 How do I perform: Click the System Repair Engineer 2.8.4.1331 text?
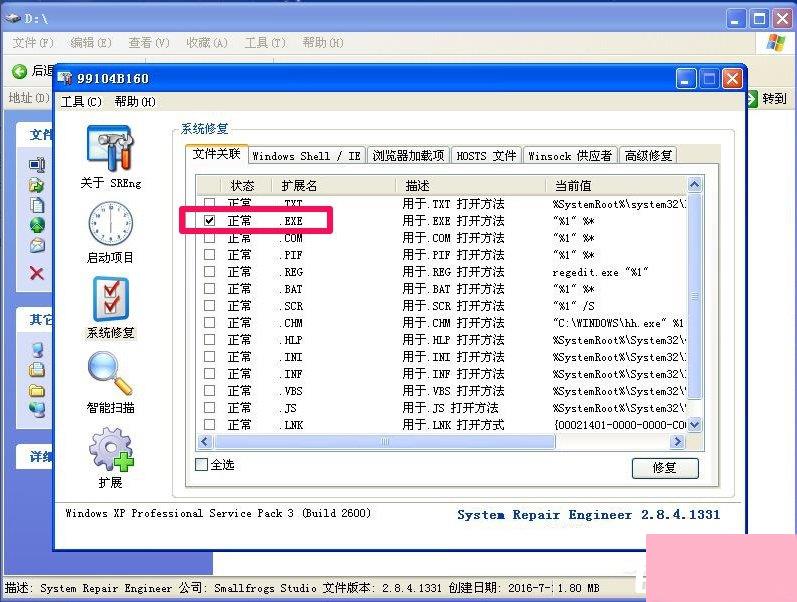tap(589, 515)
